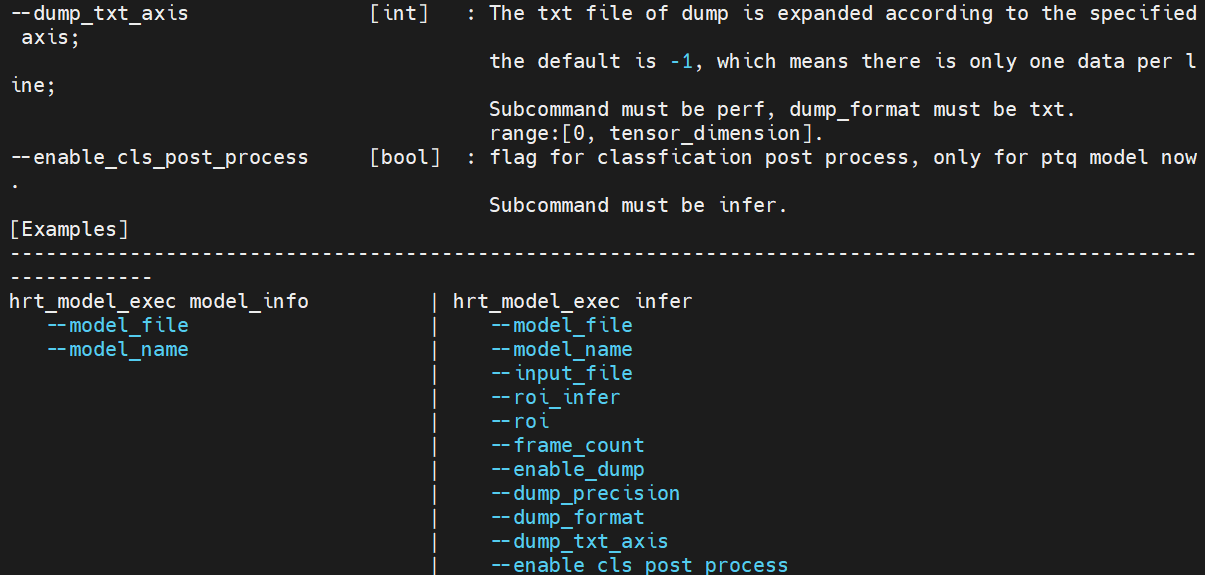Viewport: 1205px width, 575px height.
Task: Click --model_file under the infer example
Action: click(561, 326)
